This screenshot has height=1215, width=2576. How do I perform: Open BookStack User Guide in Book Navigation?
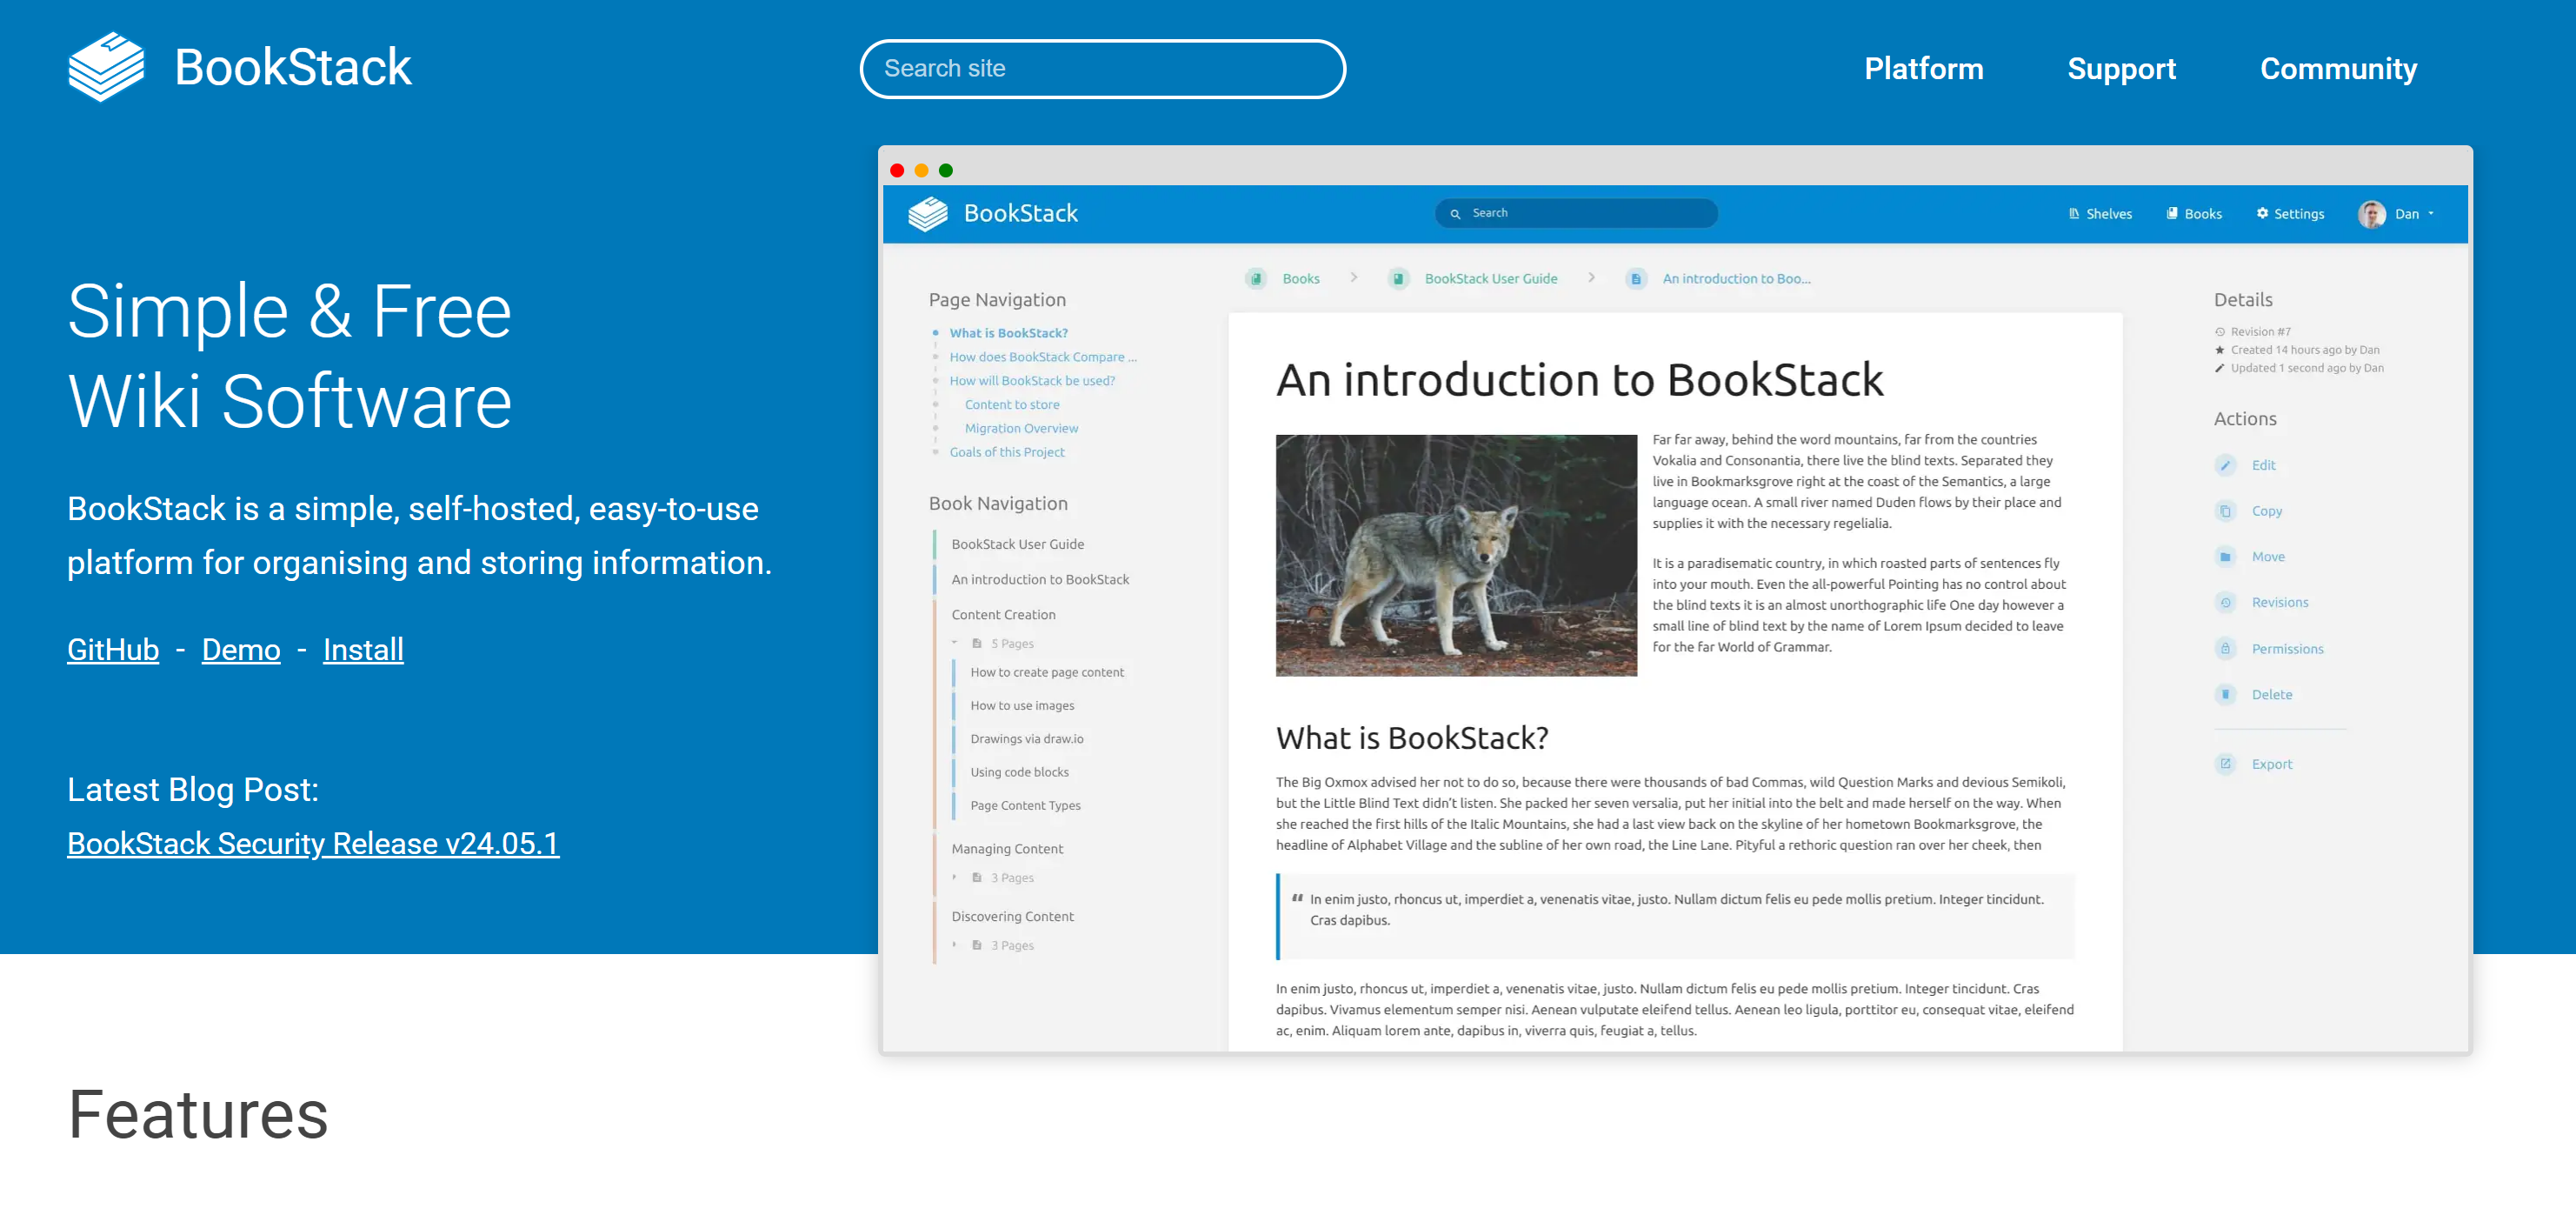tap(1017, 544)
